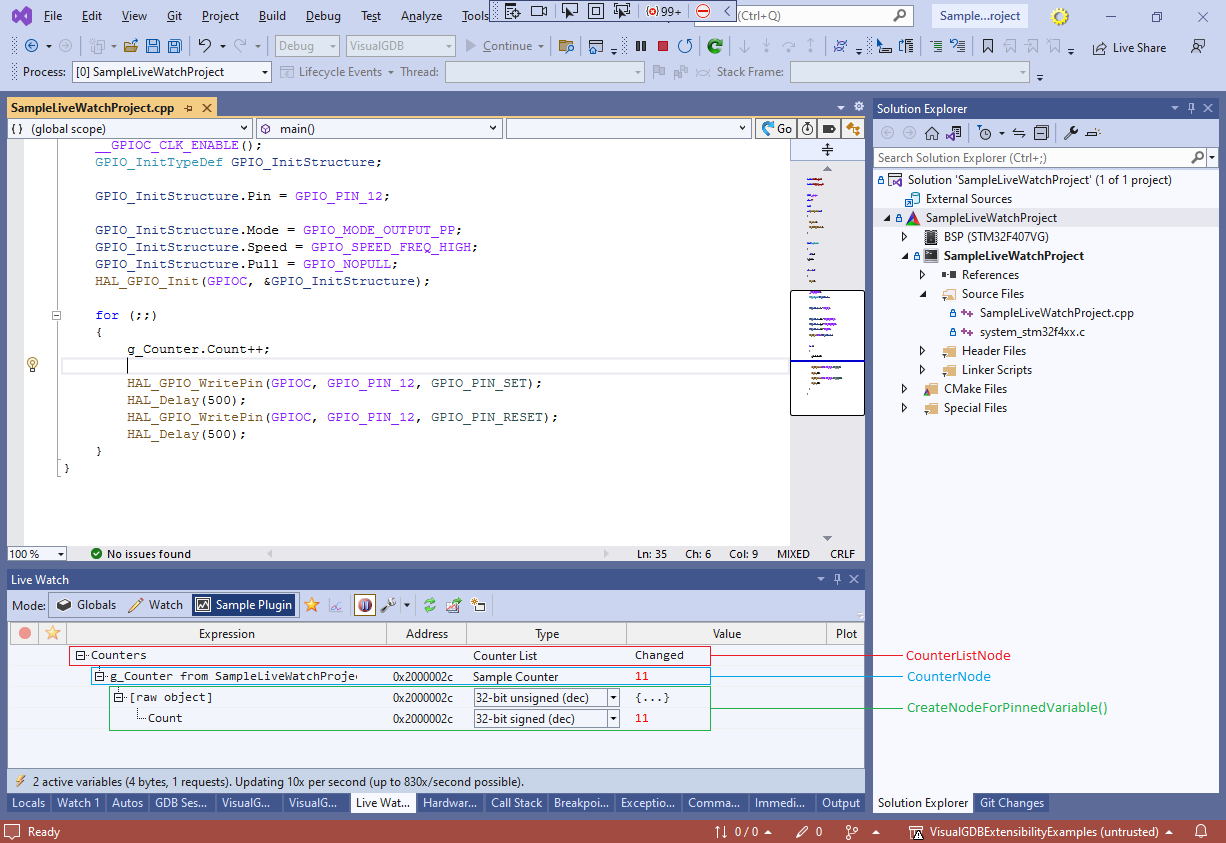This screenshot has height=843, width=1226.
Task: Open the Debug menu
Action: click(x=323, y=16)
